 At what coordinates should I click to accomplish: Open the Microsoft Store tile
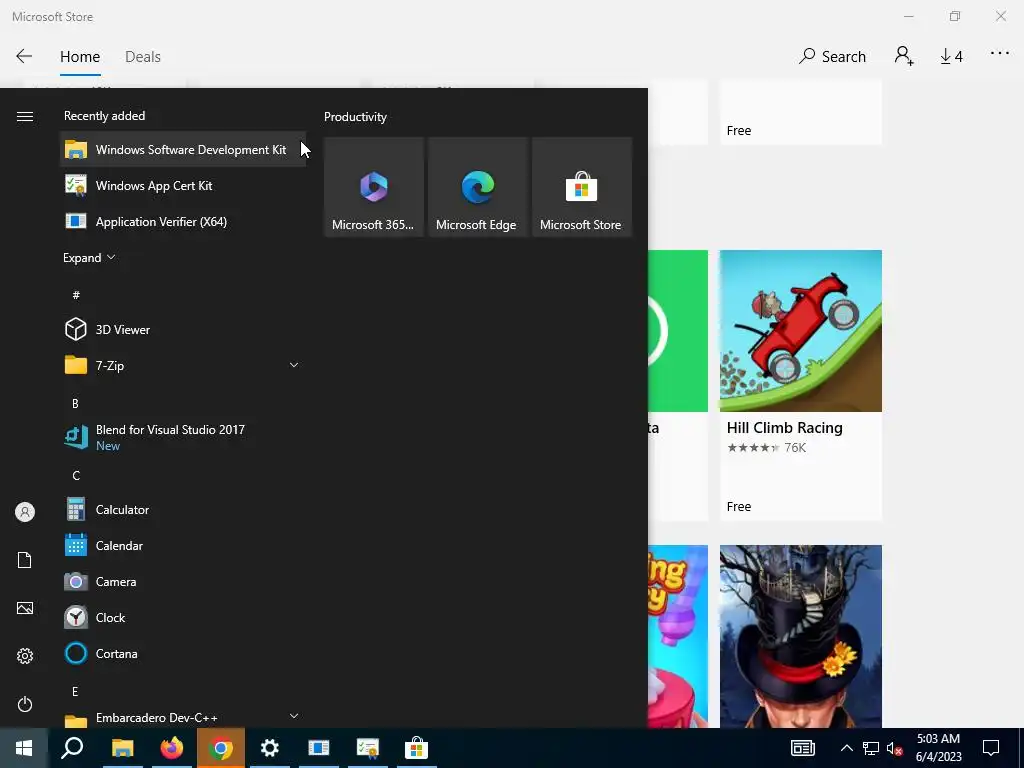click(x=581, y=187)
